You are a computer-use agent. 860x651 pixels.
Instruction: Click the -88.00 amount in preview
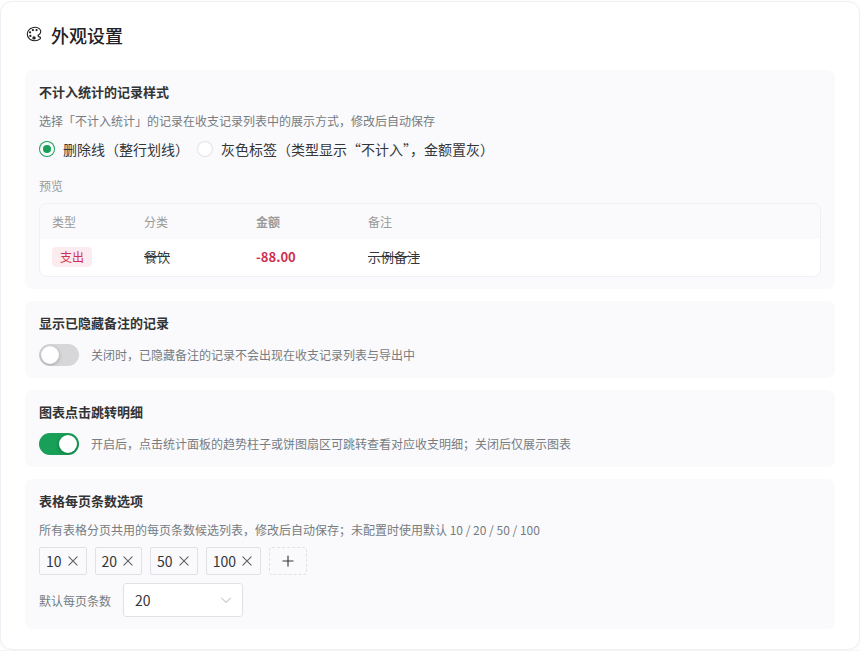pos(276,257)
